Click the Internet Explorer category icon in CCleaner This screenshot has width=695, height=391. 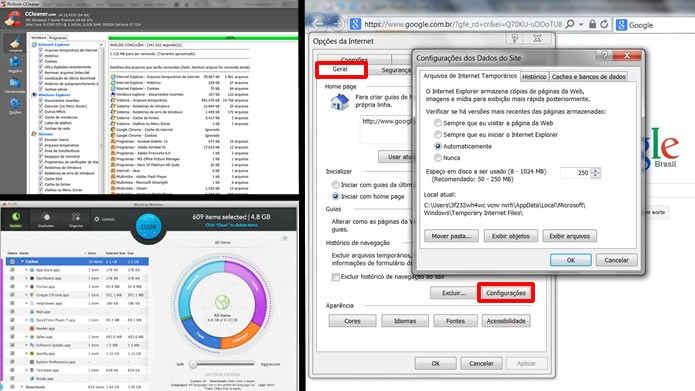pyautogui.click(x=34, y=45)
